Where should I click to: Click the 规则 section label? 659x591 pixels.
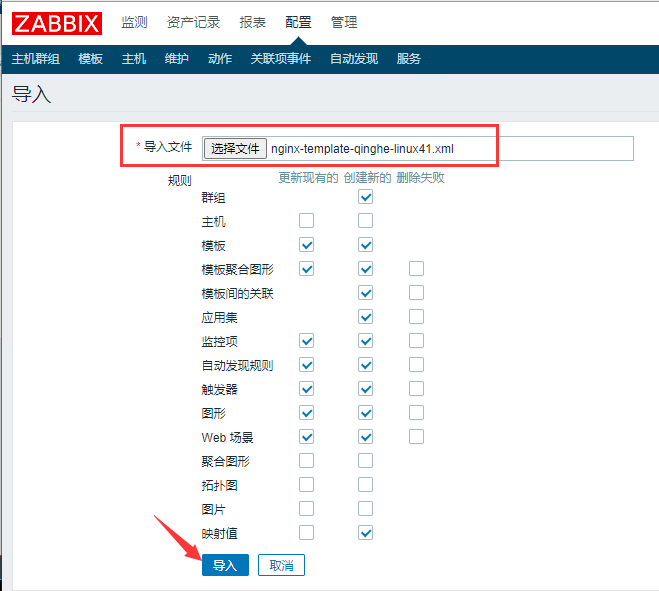(x=180, y=181)
